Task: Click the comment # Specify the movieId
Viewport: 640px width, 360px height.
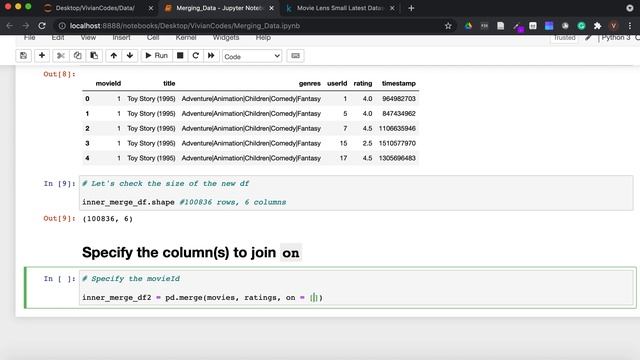Action: tap(131, 279)
